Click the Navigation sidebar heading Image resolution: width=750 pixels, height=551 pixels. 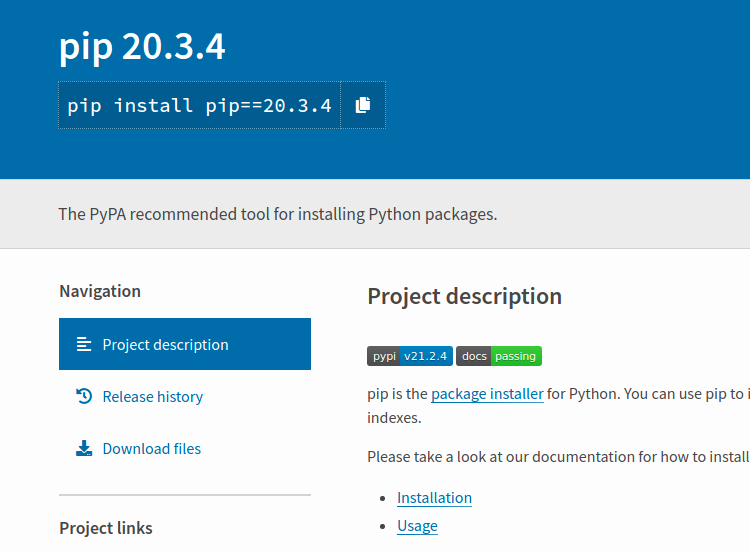[x=100, y=291]
